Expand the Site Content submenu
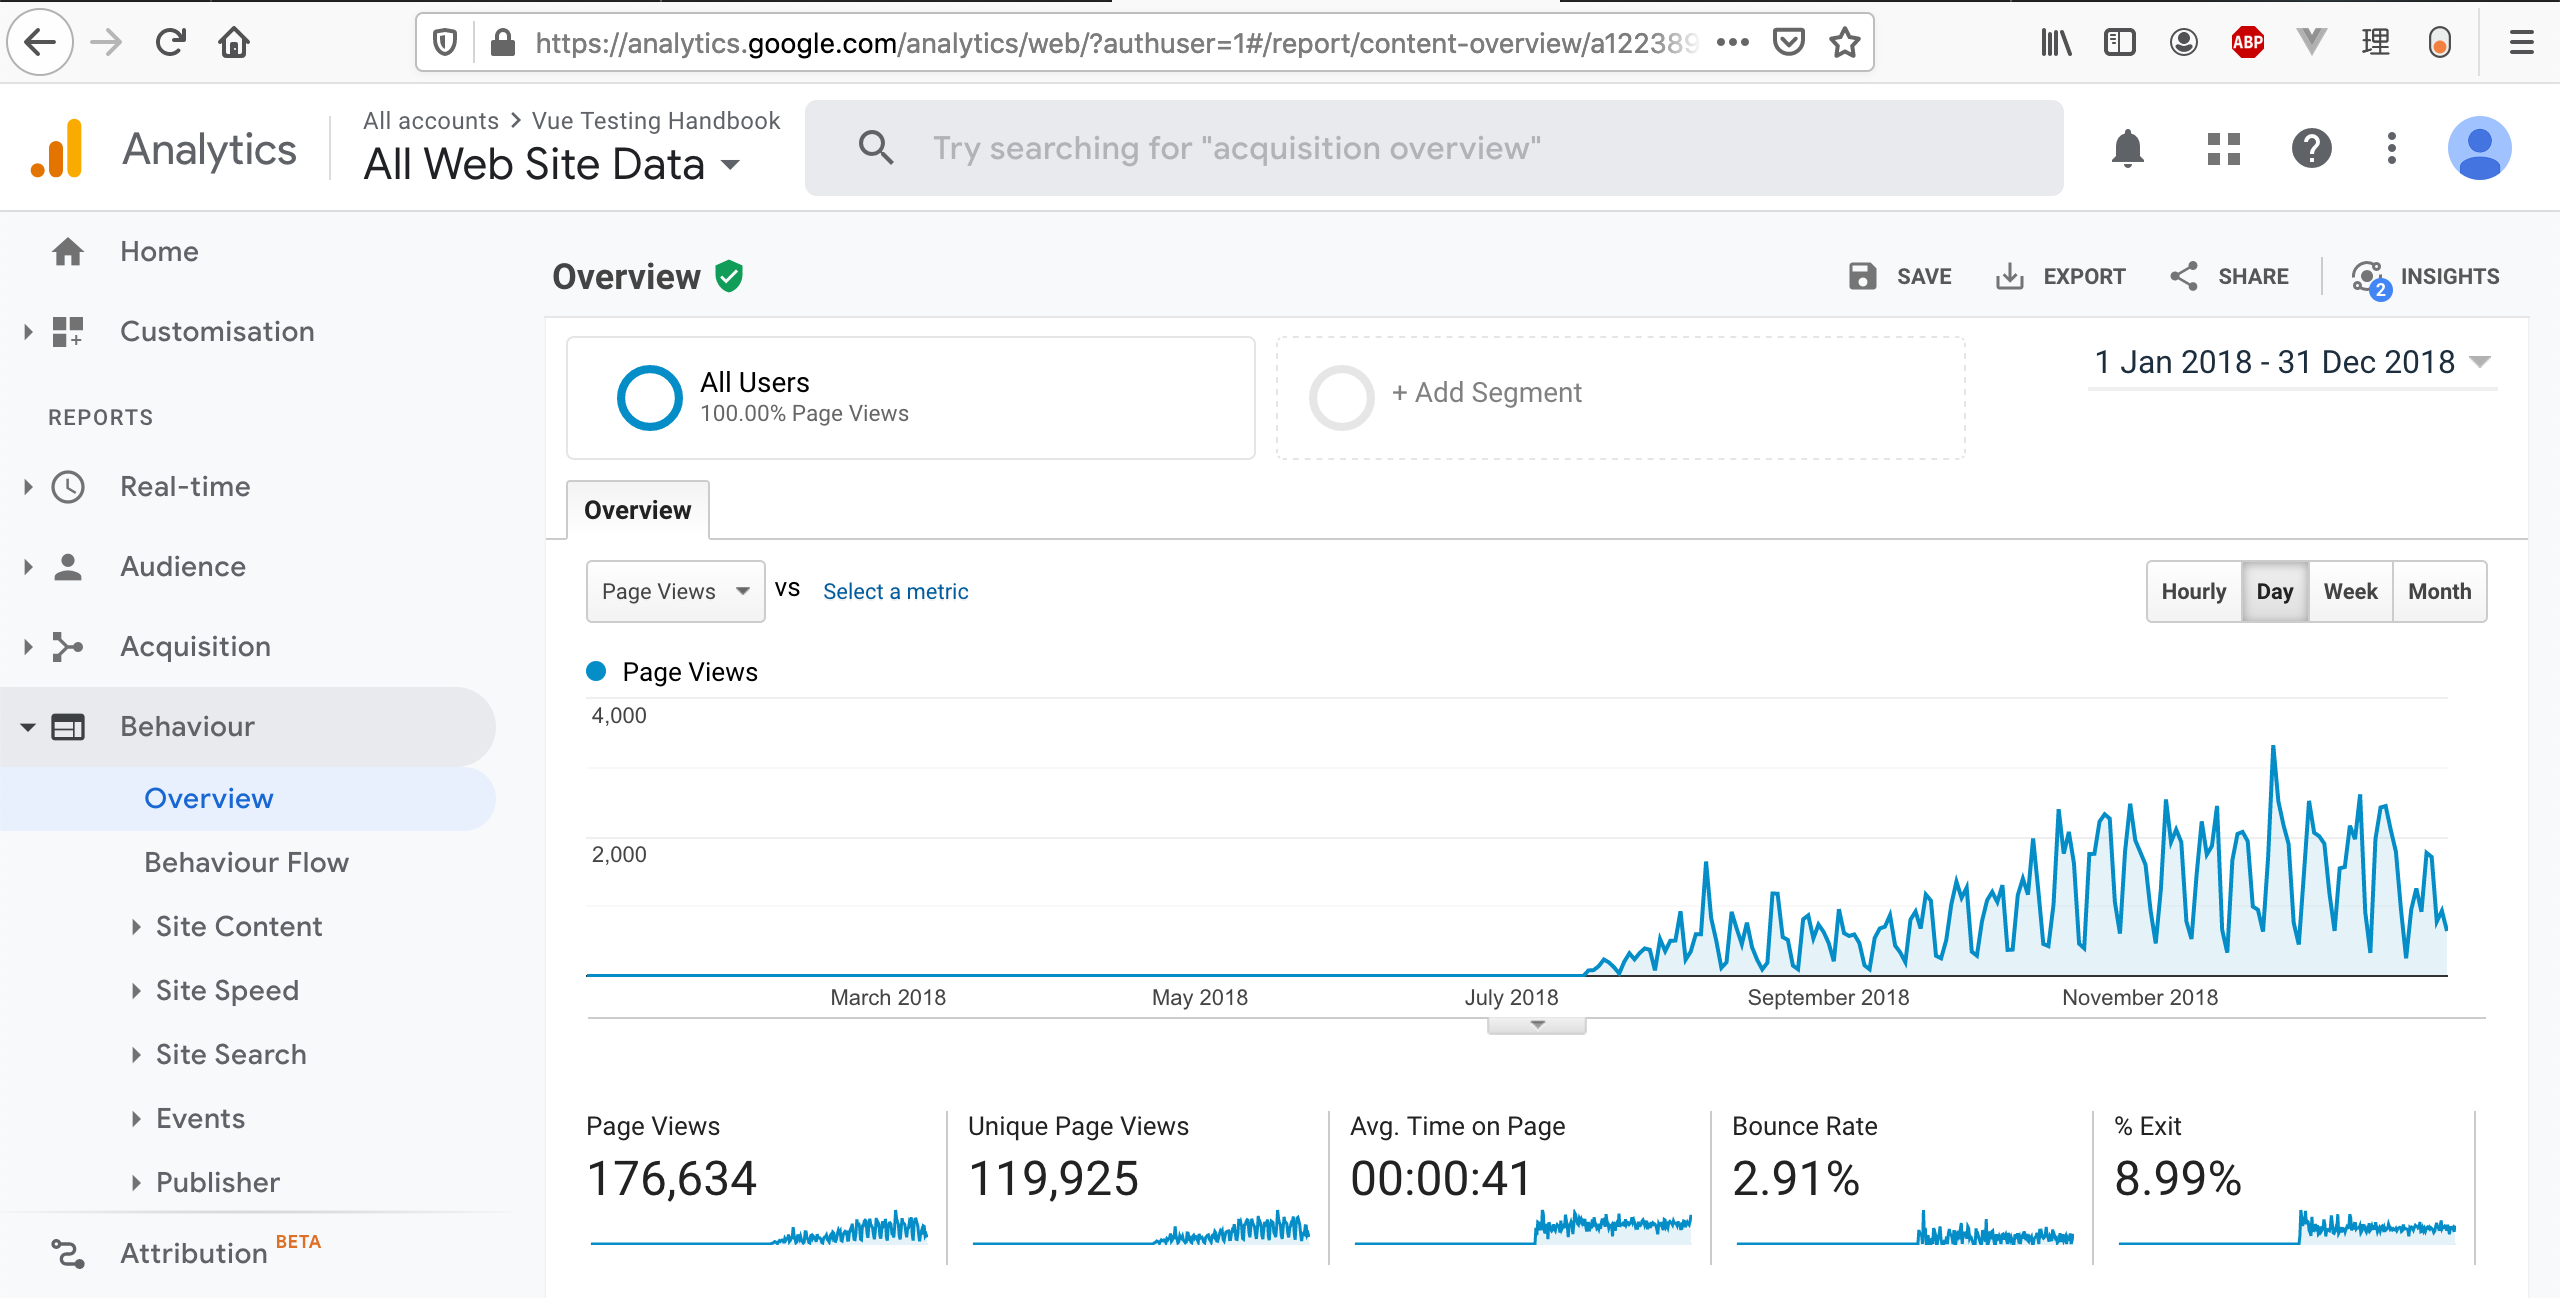 [238, 926]
